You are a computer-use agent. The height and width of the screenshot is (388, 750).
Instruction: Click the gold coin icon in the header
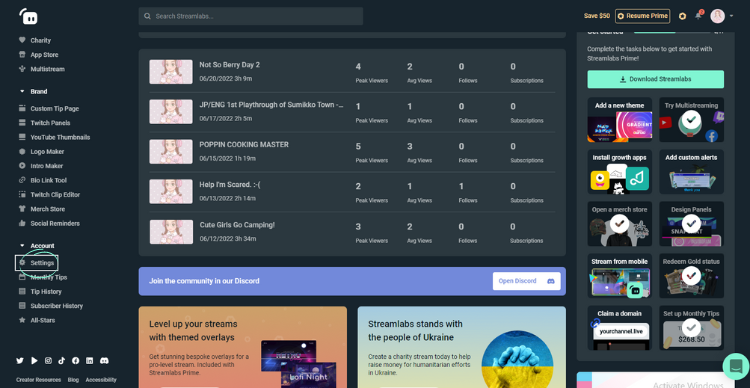[683, 16]
